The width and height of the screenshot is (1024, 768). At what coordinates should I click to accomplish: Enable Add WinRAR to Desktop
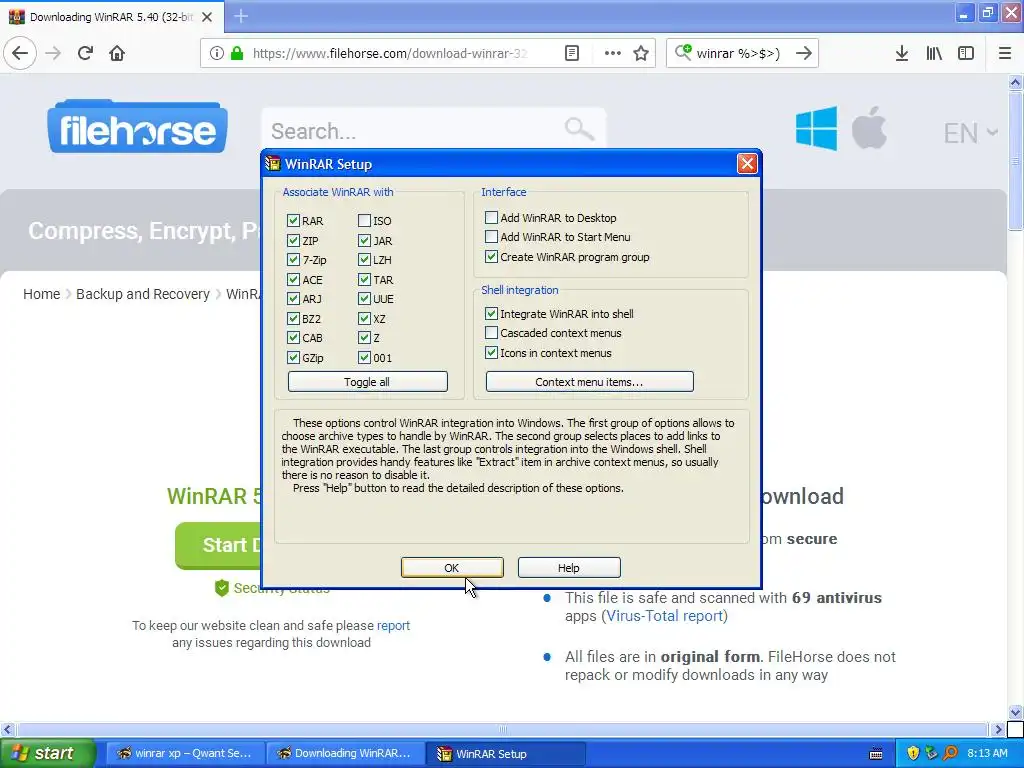(491, 217)
